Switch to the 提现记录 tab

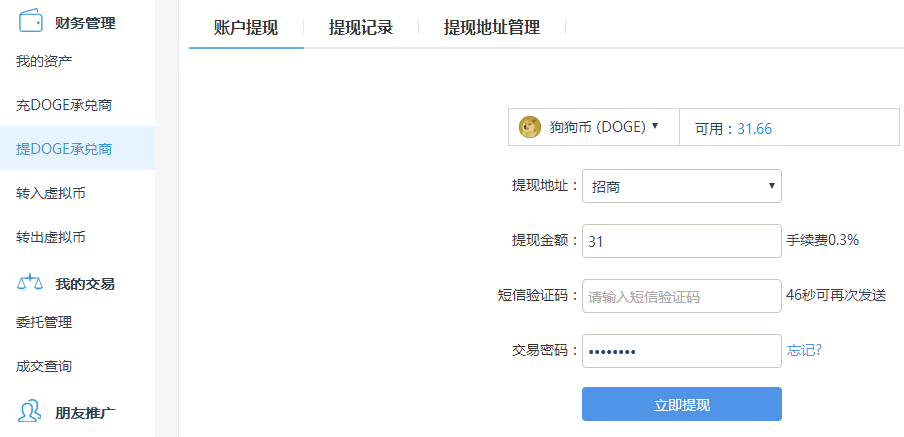(361, 27)
